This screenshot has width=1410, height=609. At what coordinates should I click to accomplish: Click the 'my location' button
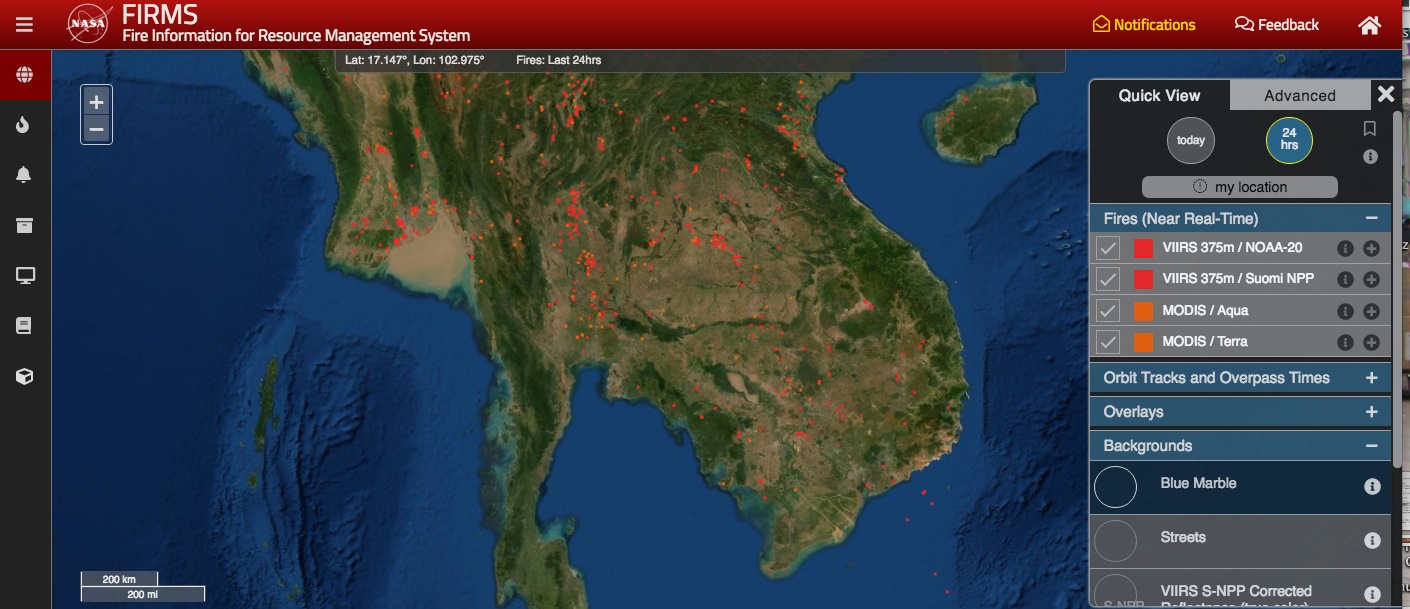[x=1240, y=187]
